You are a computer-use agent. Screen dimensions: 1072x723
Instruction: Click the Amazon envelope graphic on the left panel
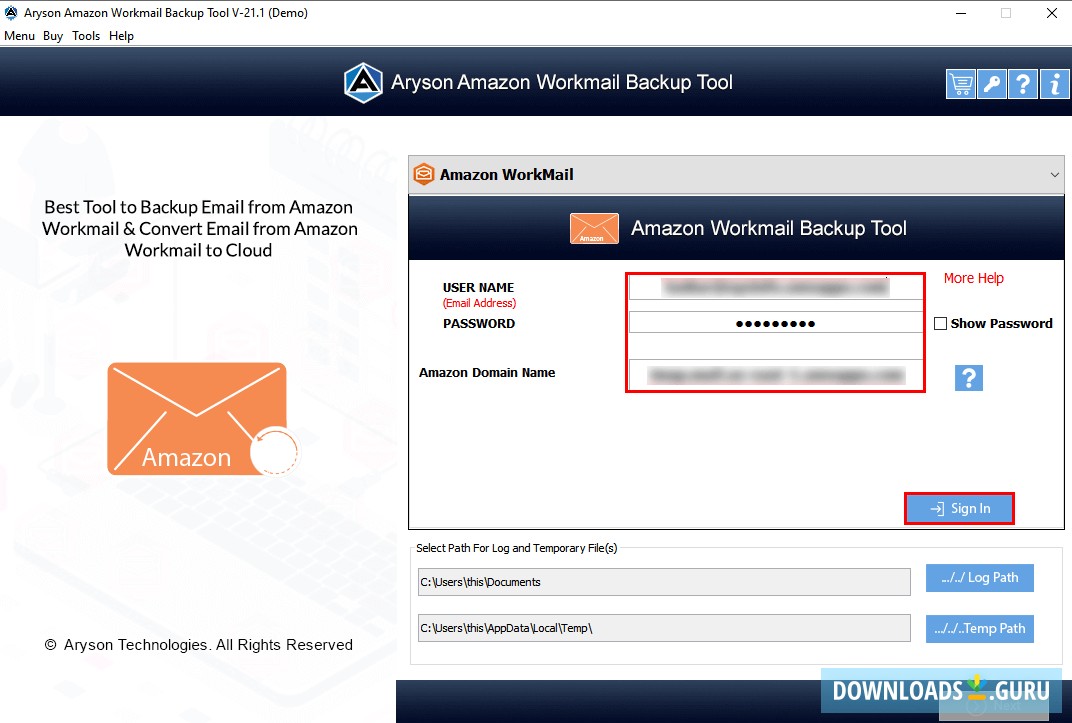coord(197,417)
